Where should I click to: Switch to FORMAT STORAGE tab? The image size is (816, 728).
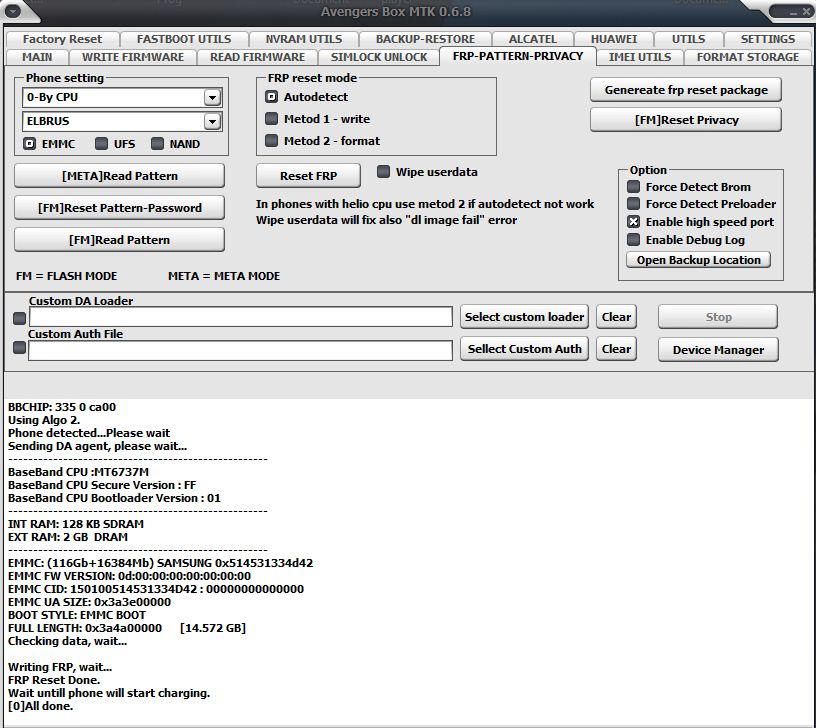(748, 57)
